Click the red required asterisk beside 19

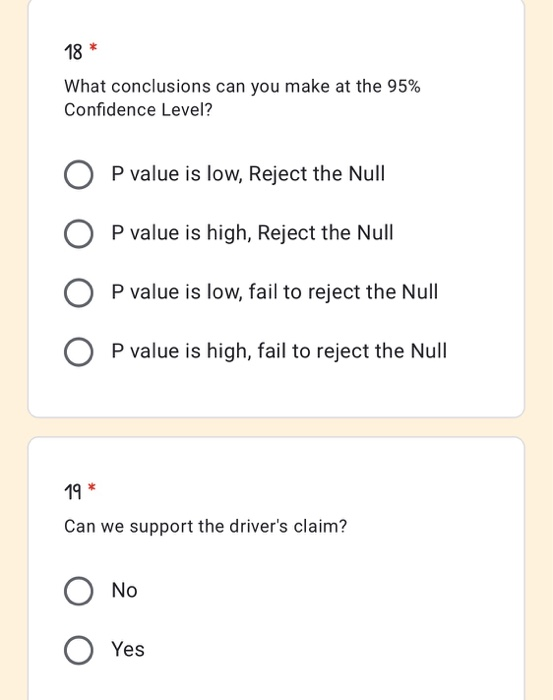point(92,487)
